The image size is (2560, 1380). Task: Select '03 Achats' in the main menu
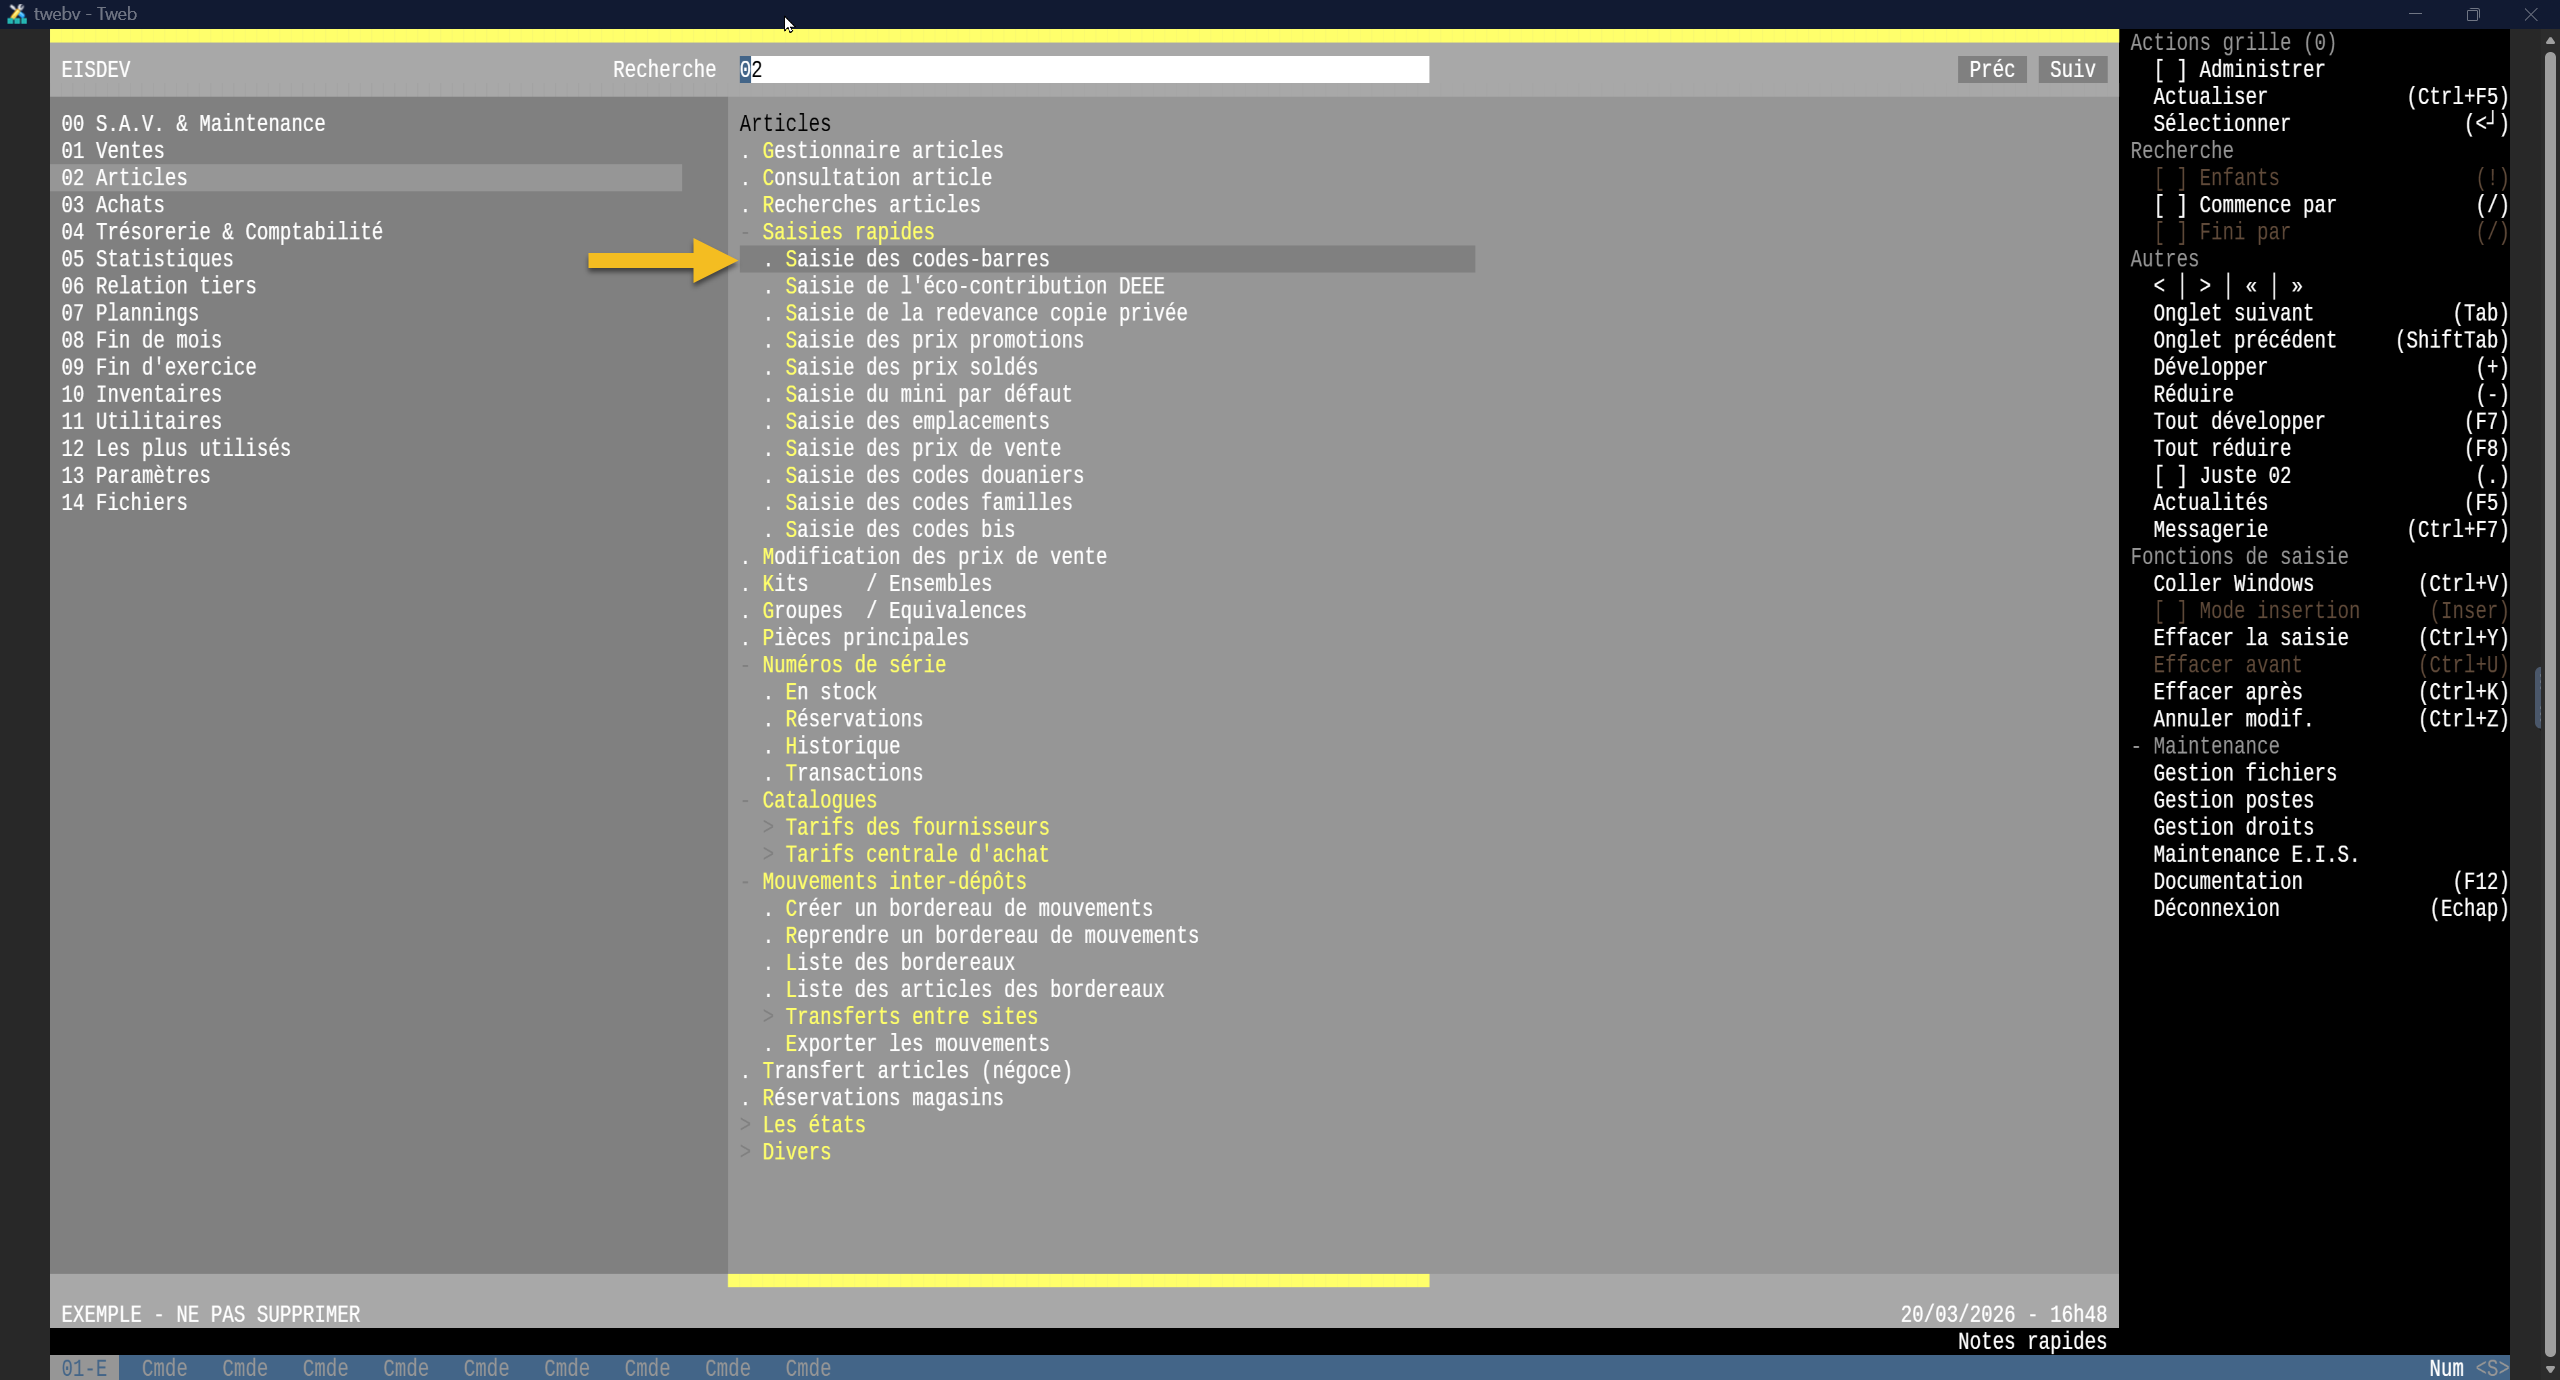tap(113, 205)
